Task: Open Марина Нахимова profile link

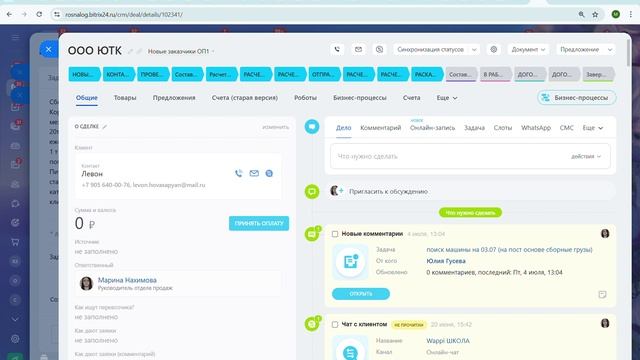Action: tap(127, 280)
